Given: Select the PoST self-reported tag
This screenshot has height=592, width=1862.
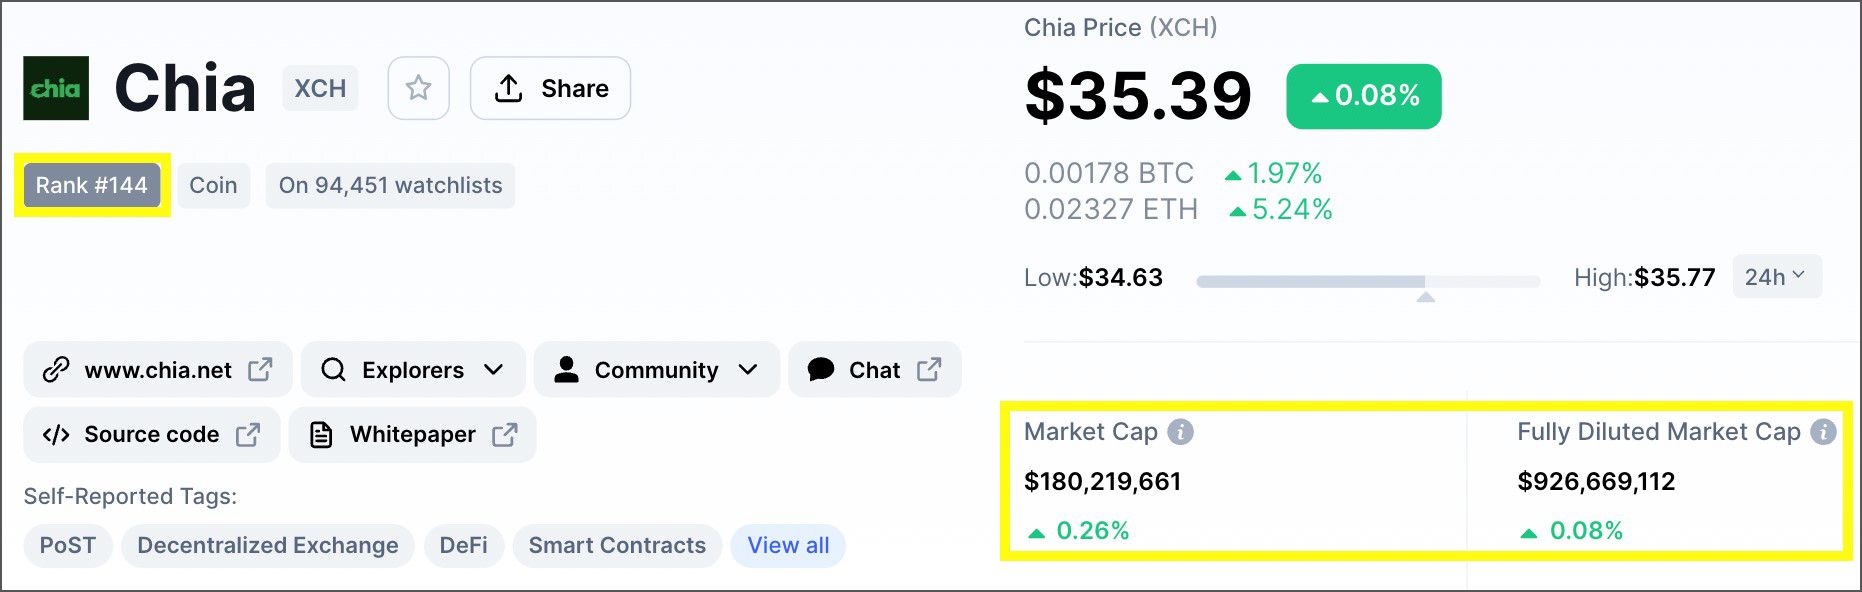Looking at the screenshot, I should (x=67, y=545).
